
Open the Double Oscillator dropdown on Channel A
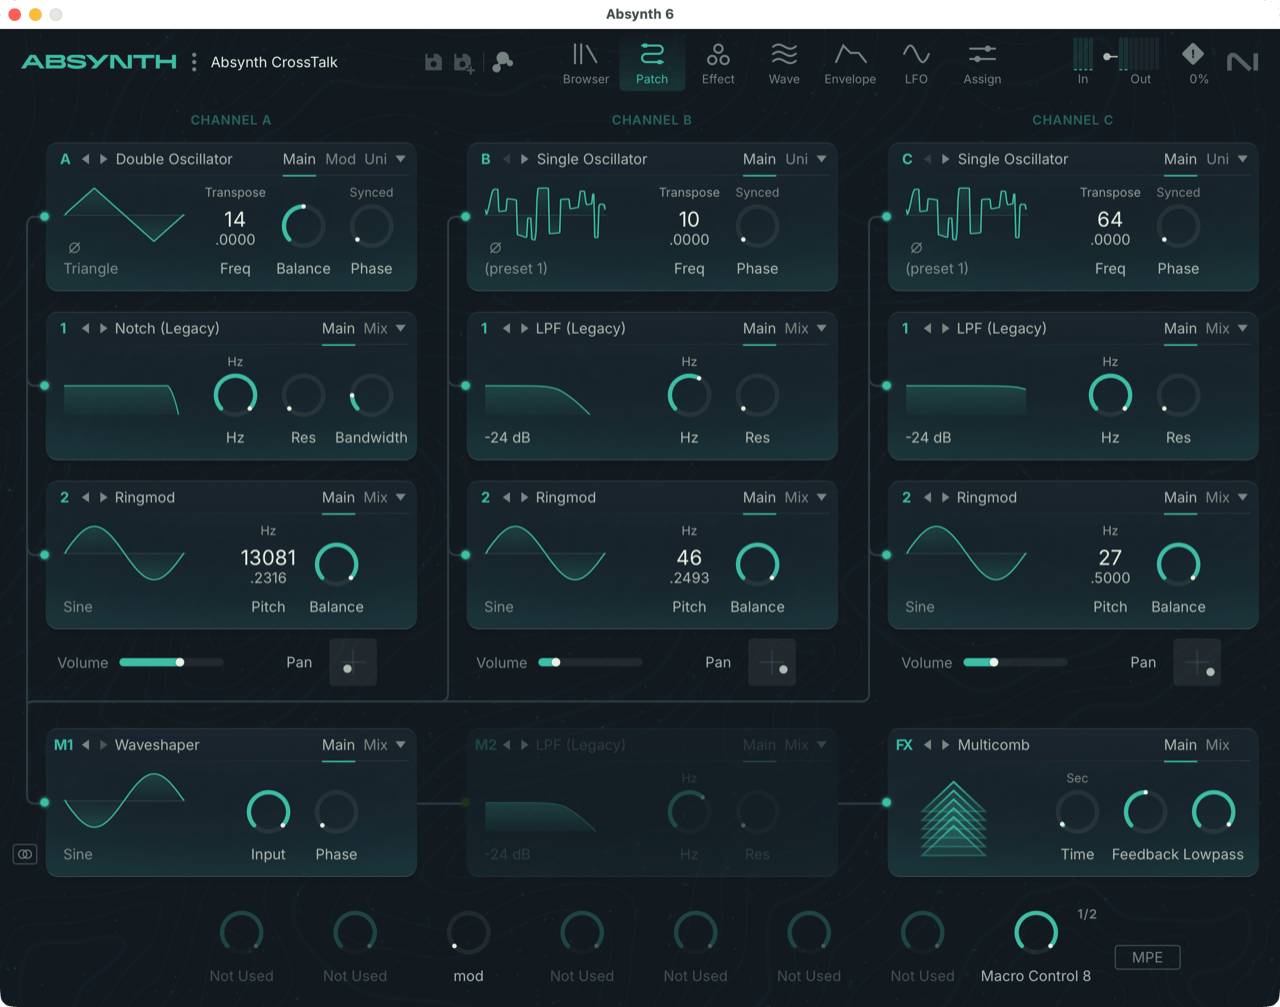(399, 158)
